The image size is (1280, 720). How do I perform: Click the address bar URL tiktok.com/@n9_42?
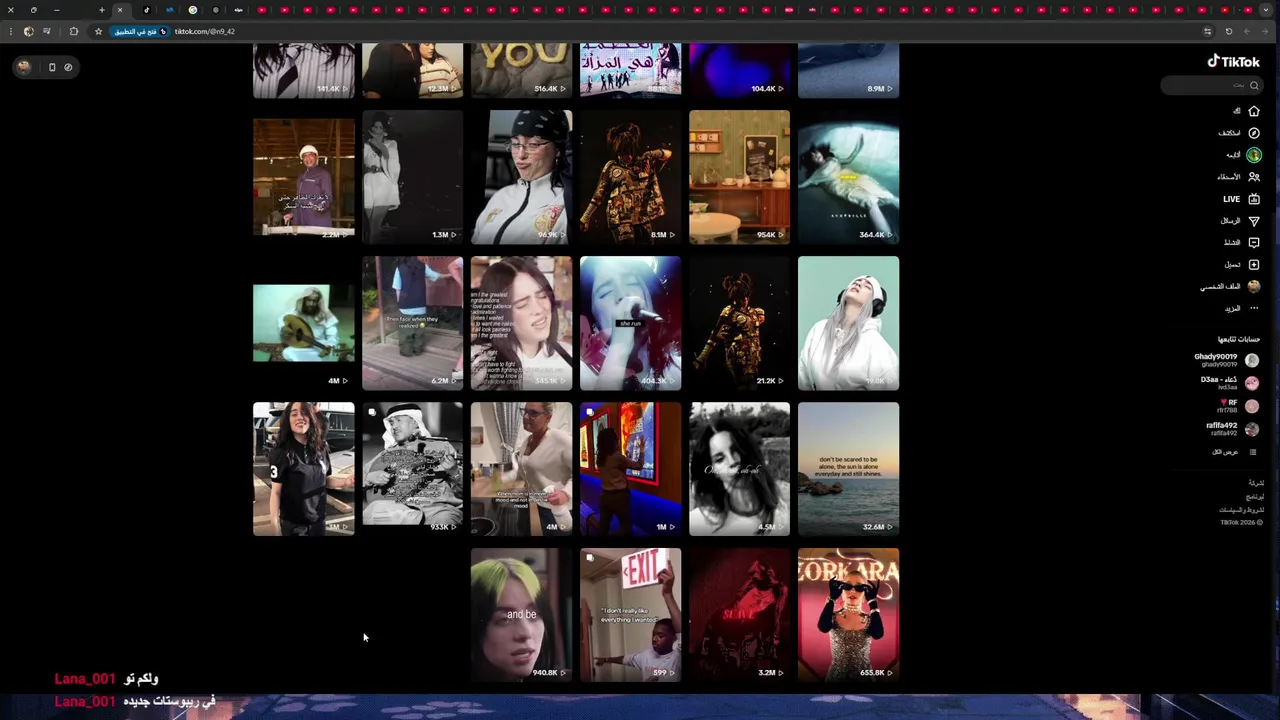(x=205, y=31)
